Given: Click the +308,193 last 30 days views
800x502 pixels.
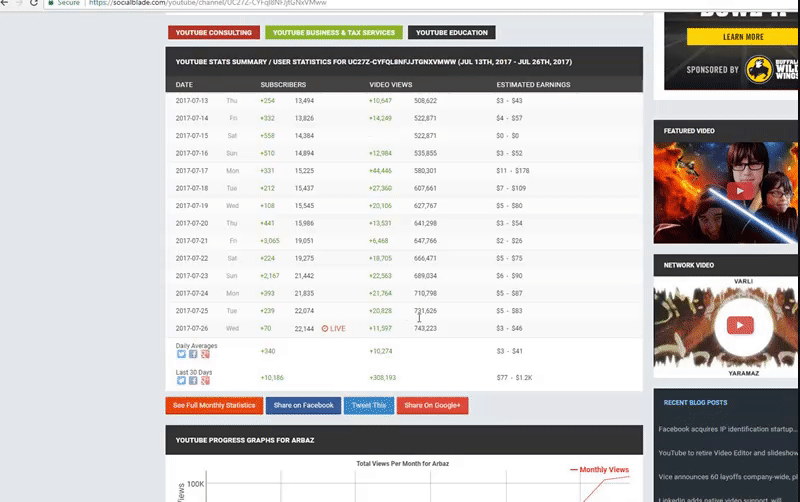Looking at the screenshot, I should 383,378.
